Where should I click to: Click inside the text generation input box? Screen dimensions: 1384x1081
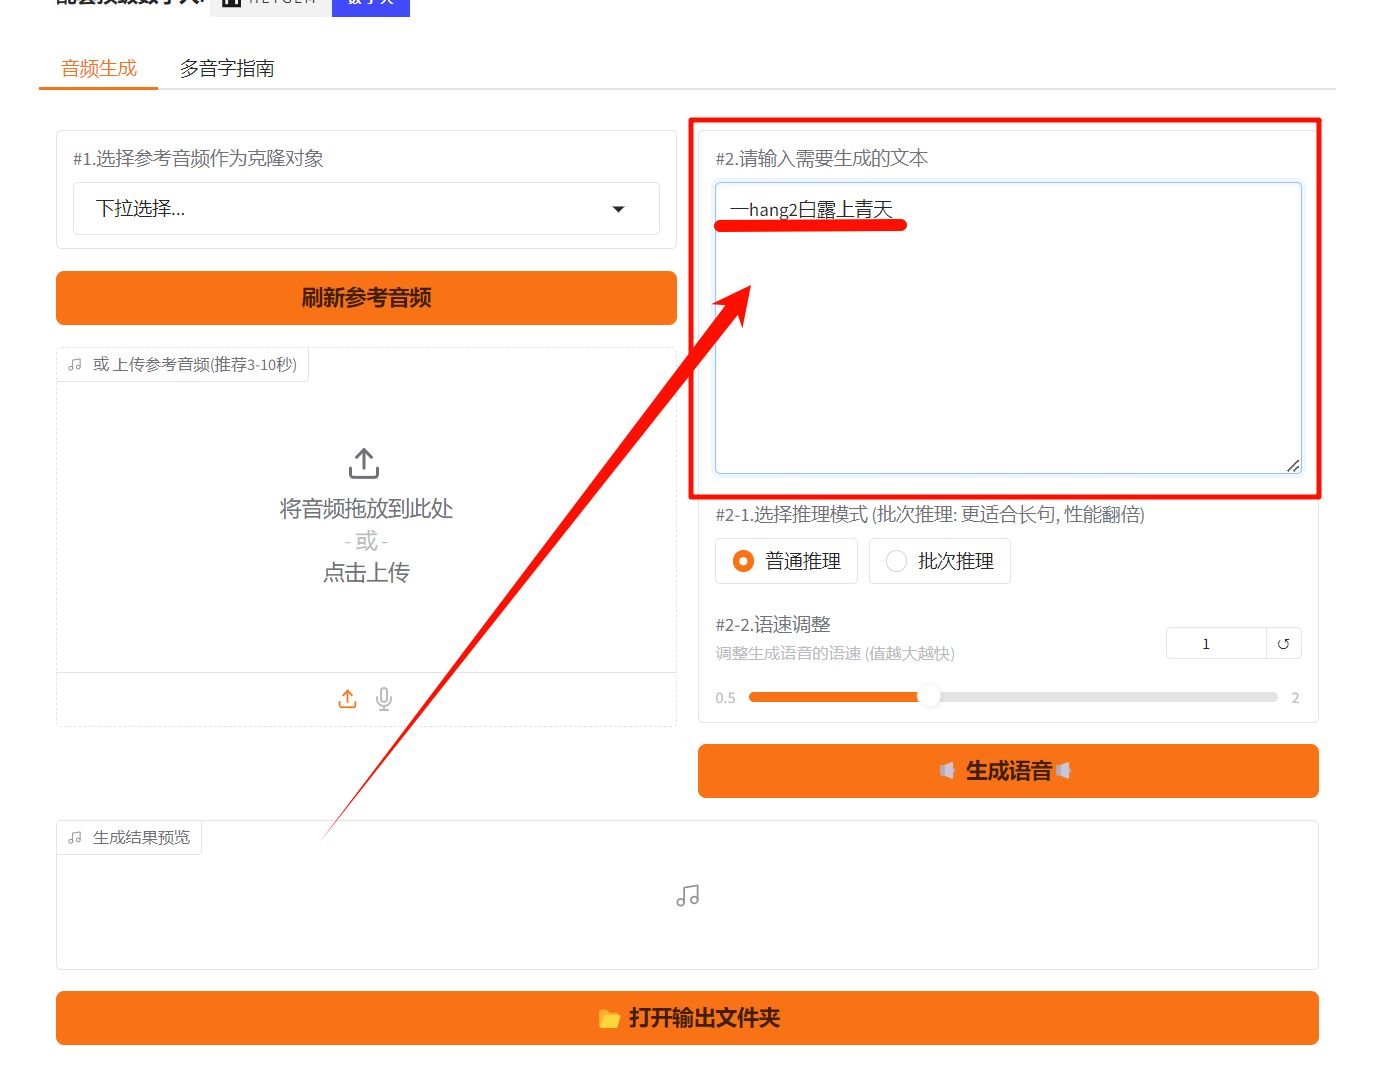pyautogui.click(x=1008, y=330)
